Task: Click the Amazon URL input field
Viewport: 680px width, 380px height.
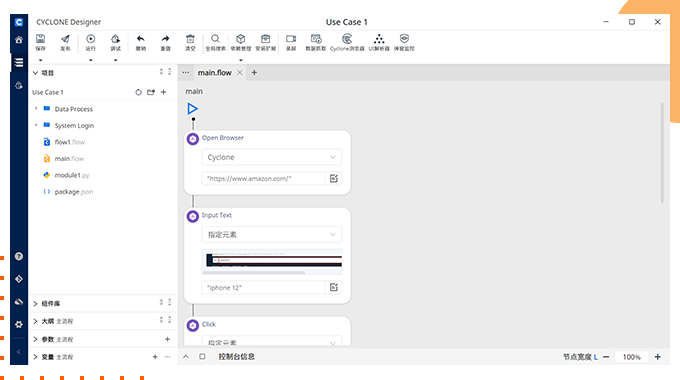Action: point(263,178)
